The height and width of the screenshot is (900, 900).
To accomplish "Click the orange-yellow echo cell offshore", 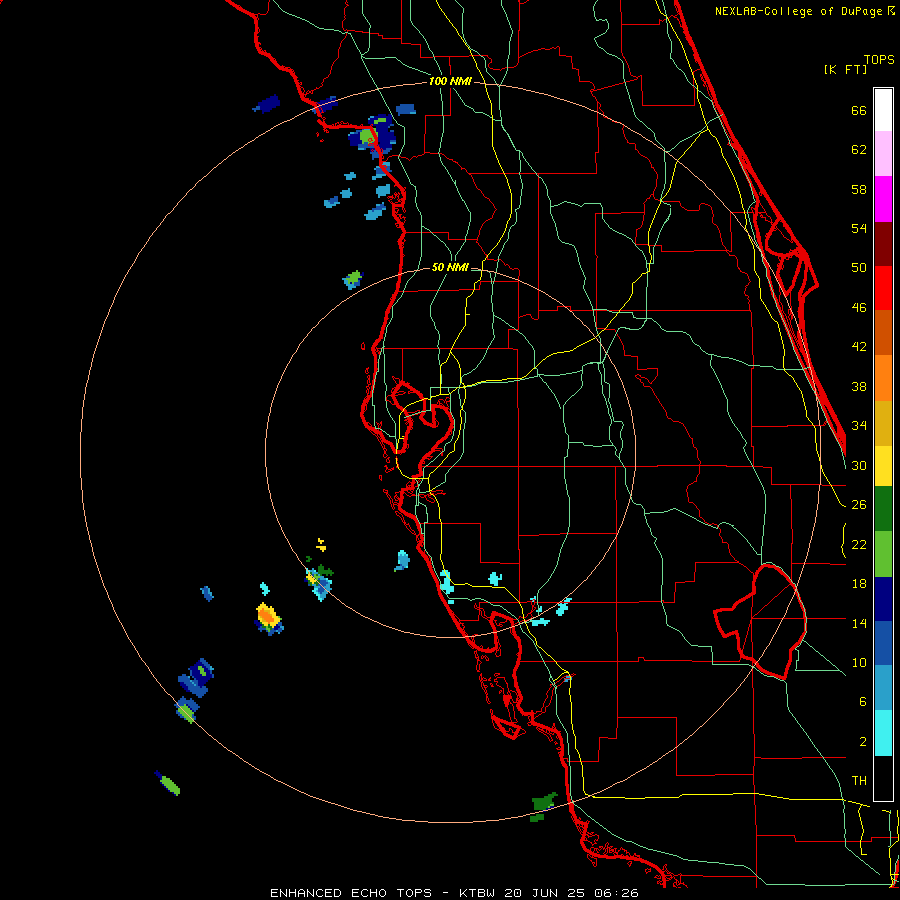I will click(x=268, y=616).
